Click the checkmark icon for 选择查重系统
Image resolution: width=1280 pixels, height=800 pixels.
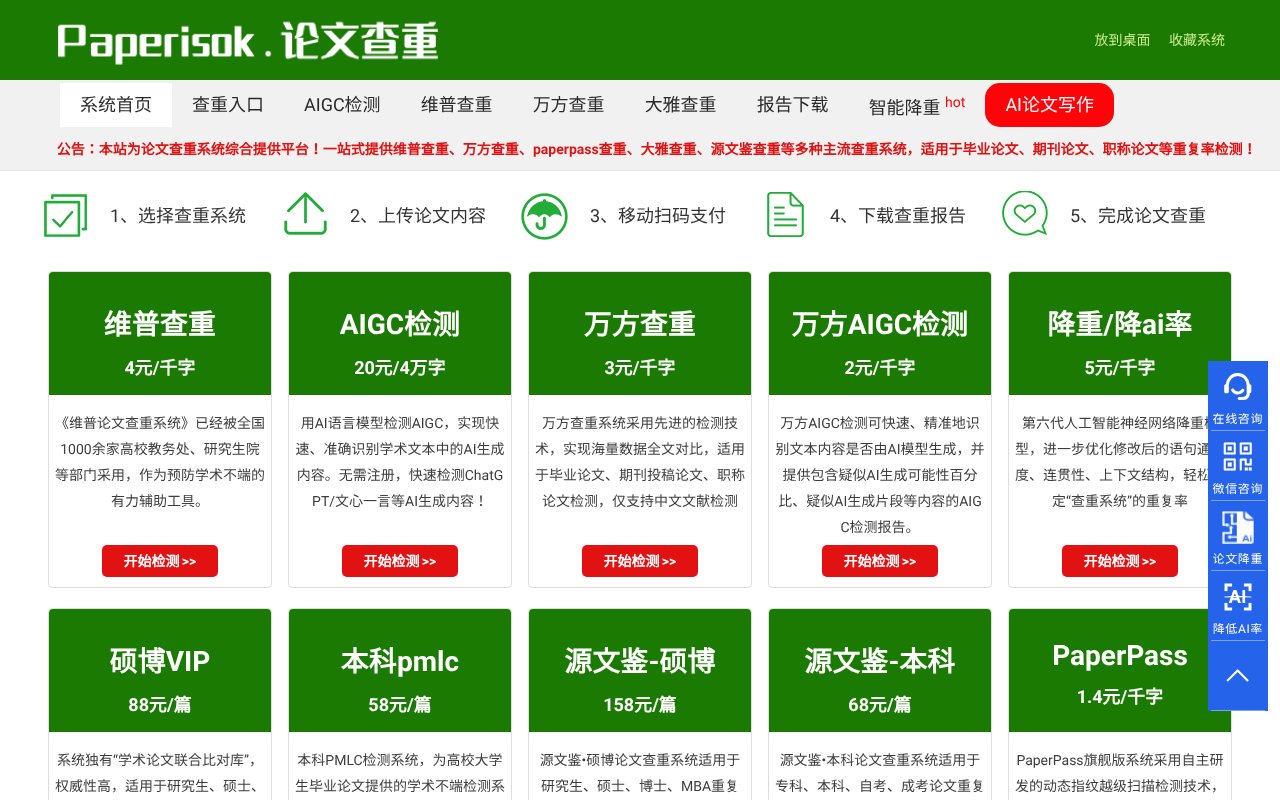64,213
